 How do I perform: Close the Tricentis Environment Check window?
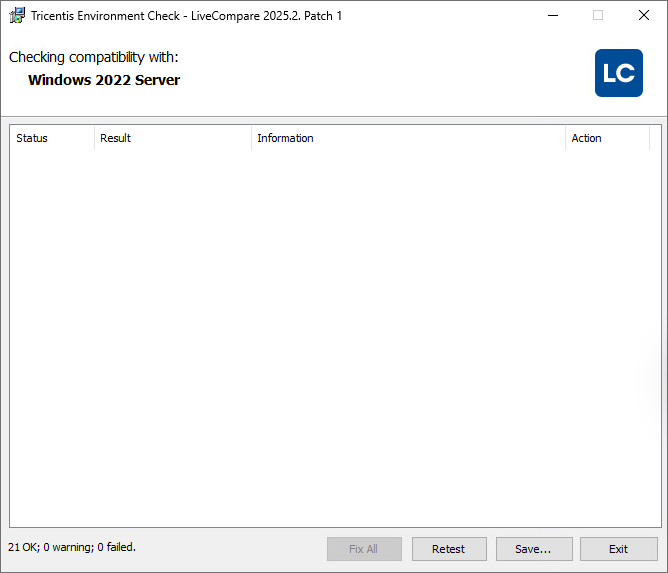(x=644, y=16)
